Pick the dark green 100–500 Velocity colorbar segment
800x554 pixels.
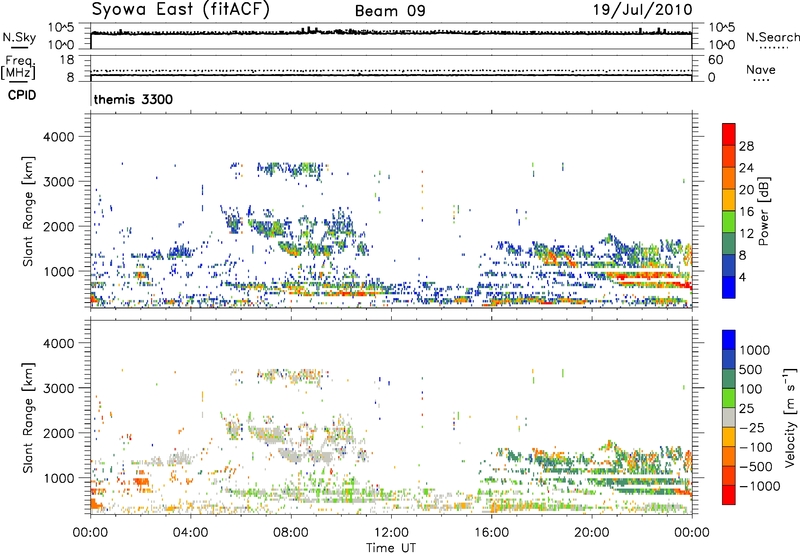[x=729, y=379]
